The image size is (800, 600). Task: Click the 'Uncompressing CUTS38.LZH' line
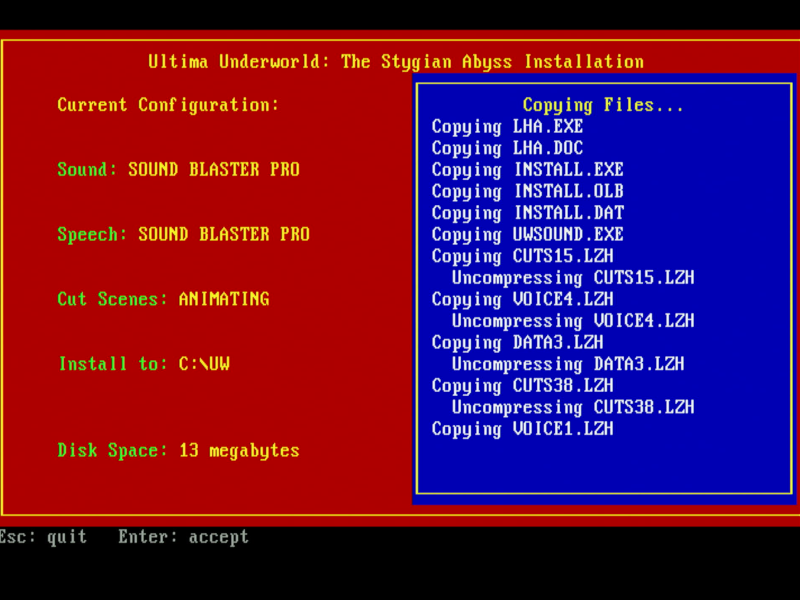pyautogui.click(x=573, y=408)
